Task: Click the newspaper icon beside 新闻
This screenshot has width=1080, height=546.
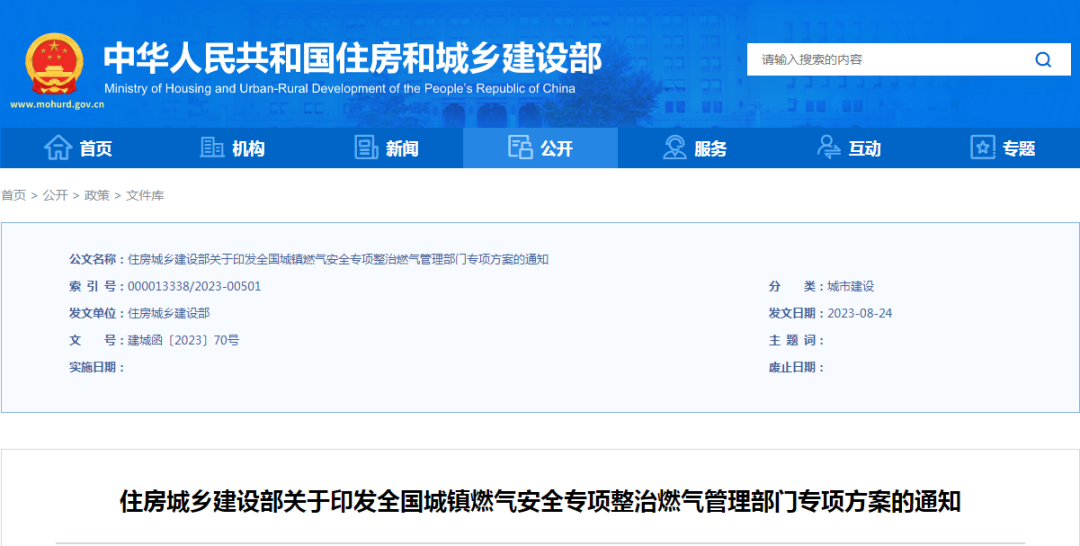Action: pyautogui.click(x=366, y=147)
